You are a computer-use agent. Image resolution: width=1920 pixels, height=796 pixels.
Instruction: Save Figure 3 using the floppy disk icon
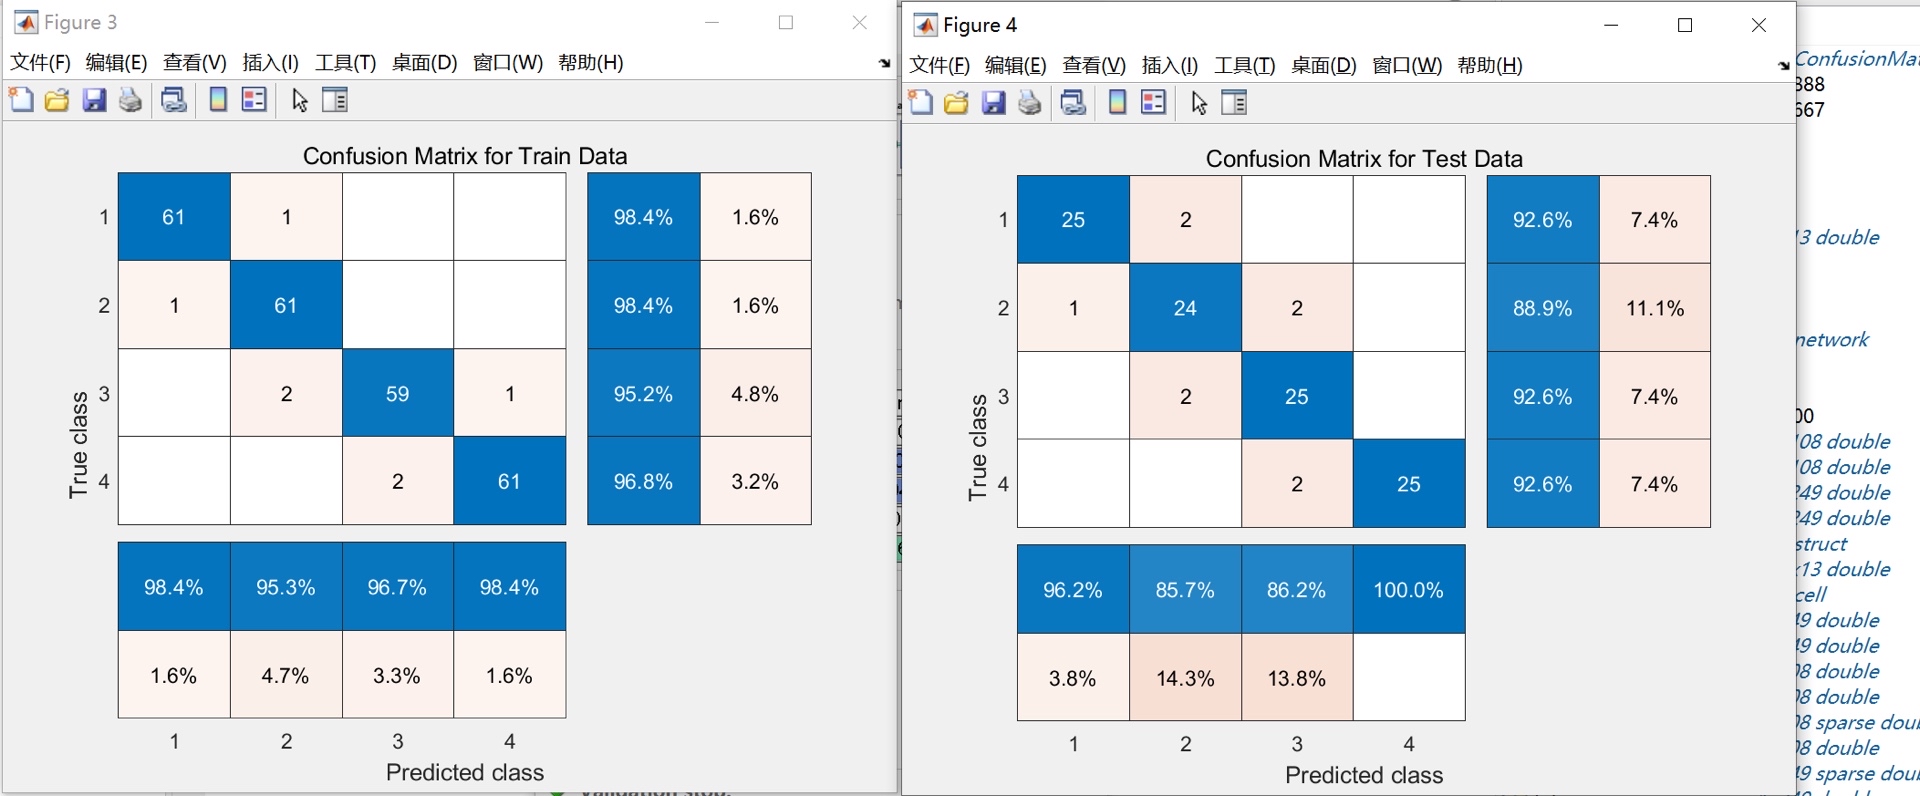coord(94,100)
